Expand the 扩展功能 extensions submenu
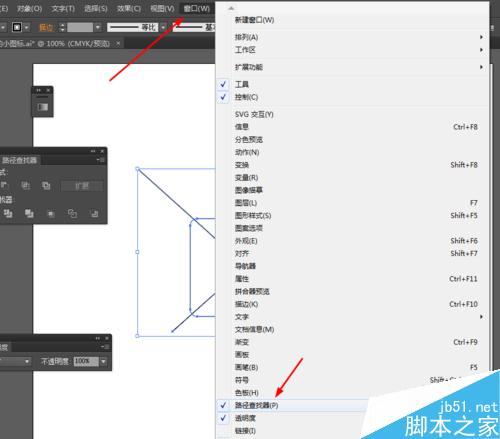This screenshot has width=500, height=439. click(x=353, y=67)
